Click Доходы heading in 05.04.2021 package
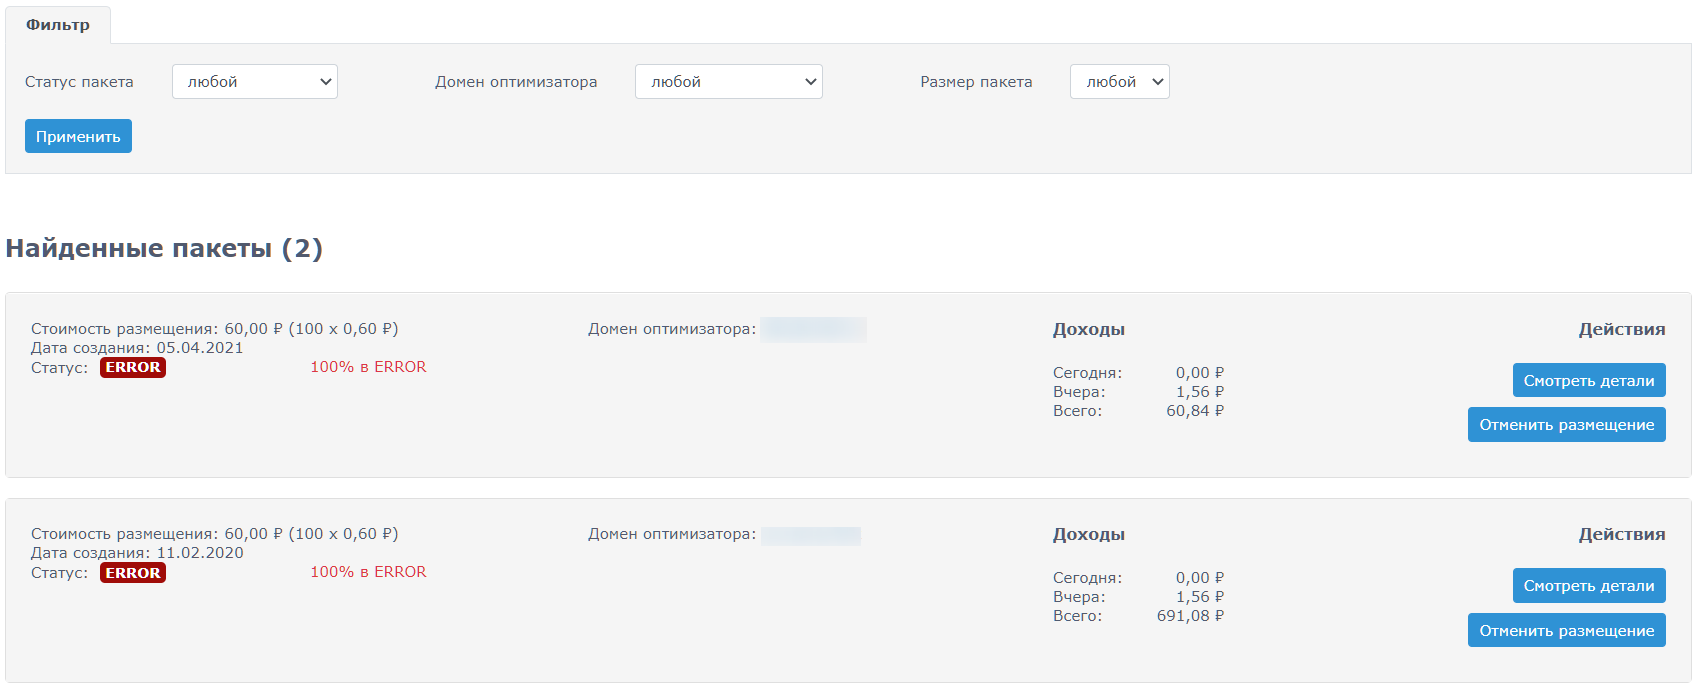This screenshot has height=689, width=1694. 1089,329
